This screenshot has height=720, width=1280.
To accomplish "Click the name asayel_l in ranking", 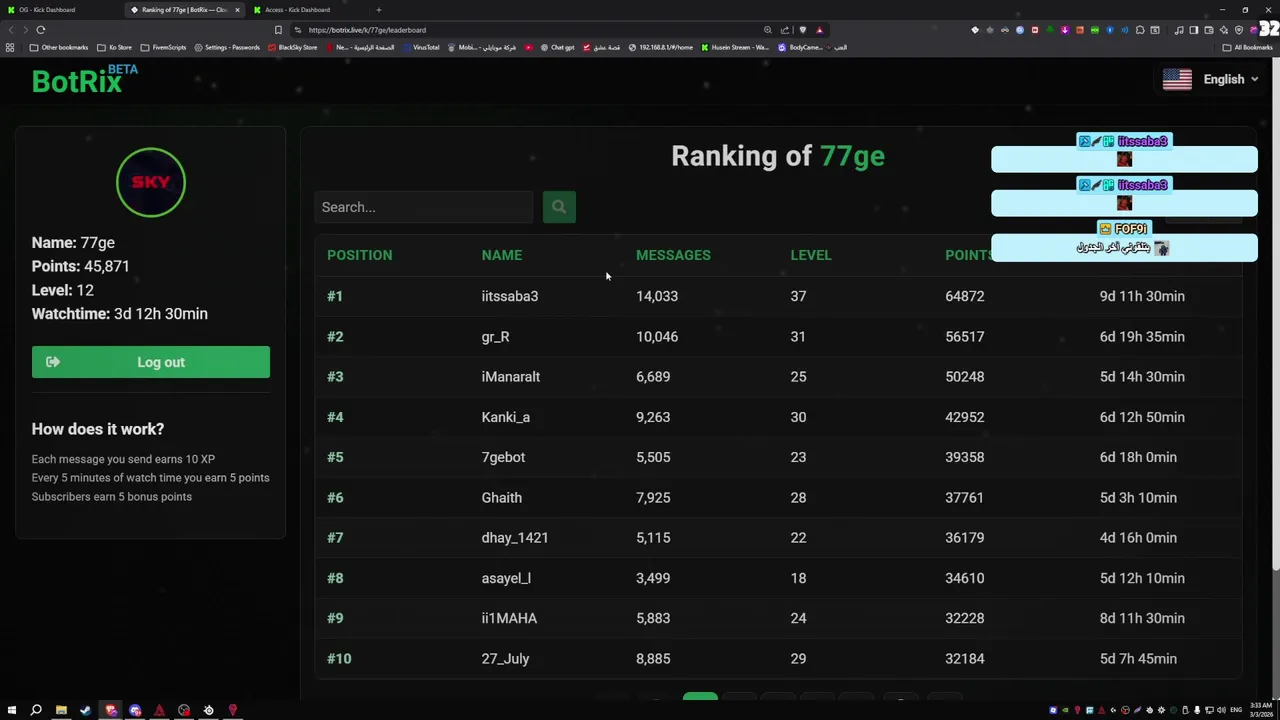I will click(506, 578).
